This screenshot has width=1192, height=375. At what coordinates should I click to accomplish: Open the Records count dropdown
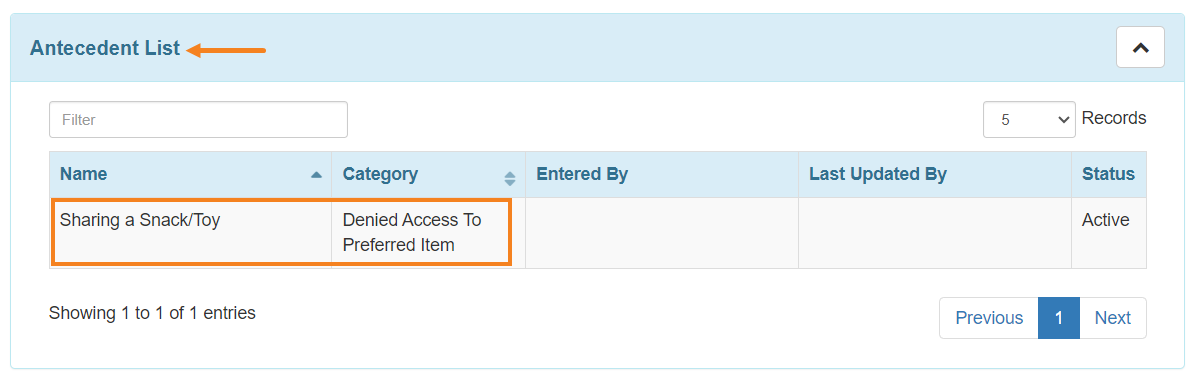point(1029,119)
